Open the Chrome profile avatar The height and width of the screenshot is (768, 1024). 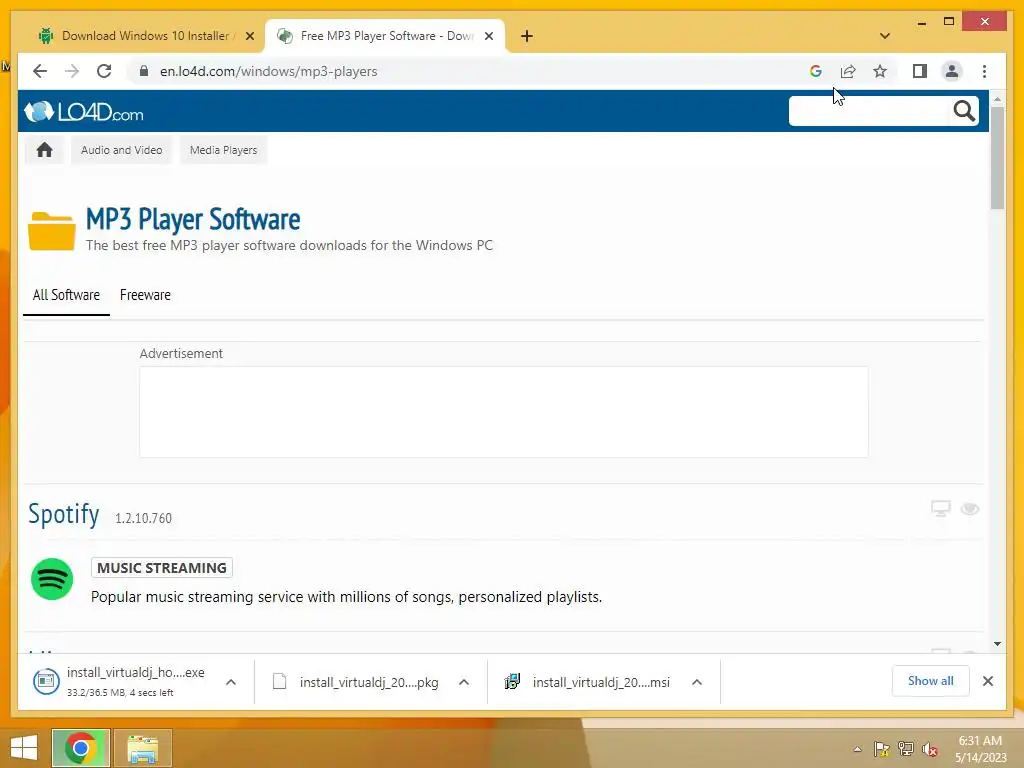click(952, 71)
